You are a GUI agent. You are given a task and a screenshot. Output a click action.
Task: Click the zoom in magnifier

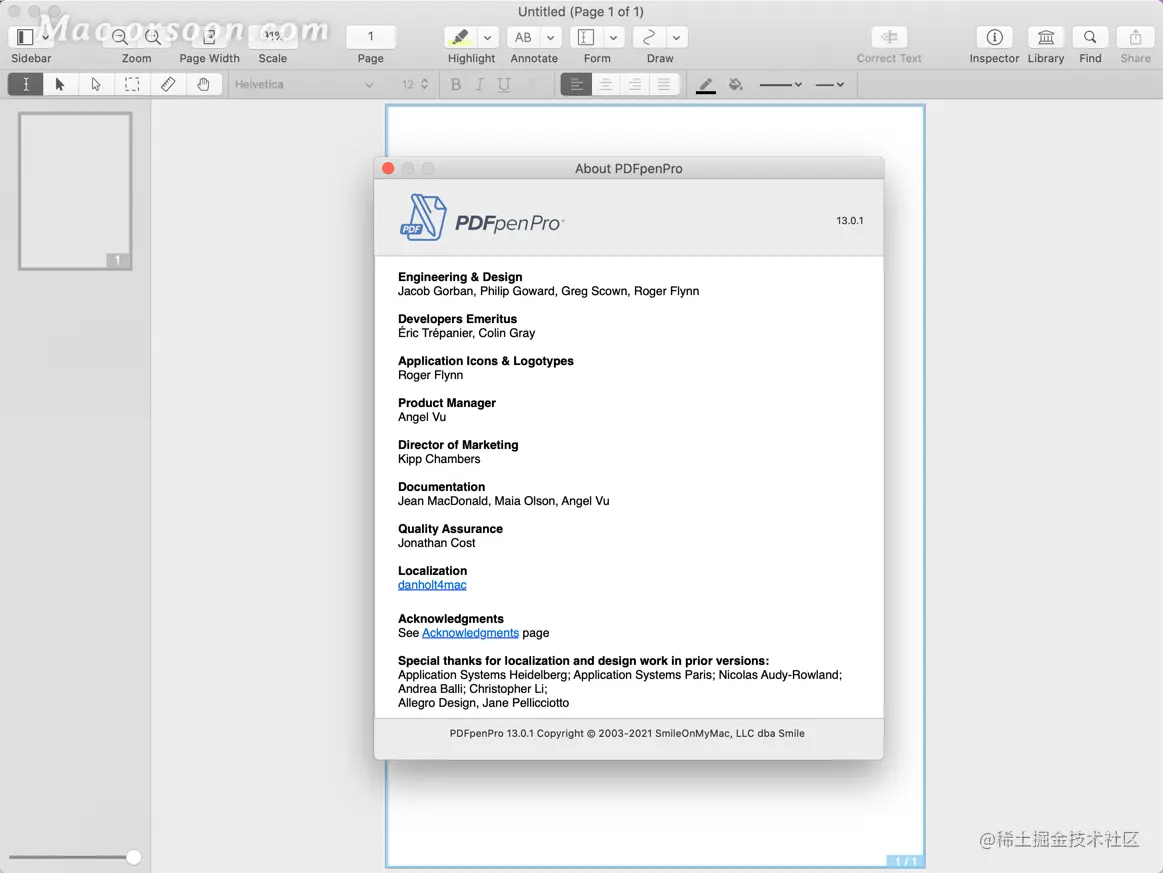[153, 36]
